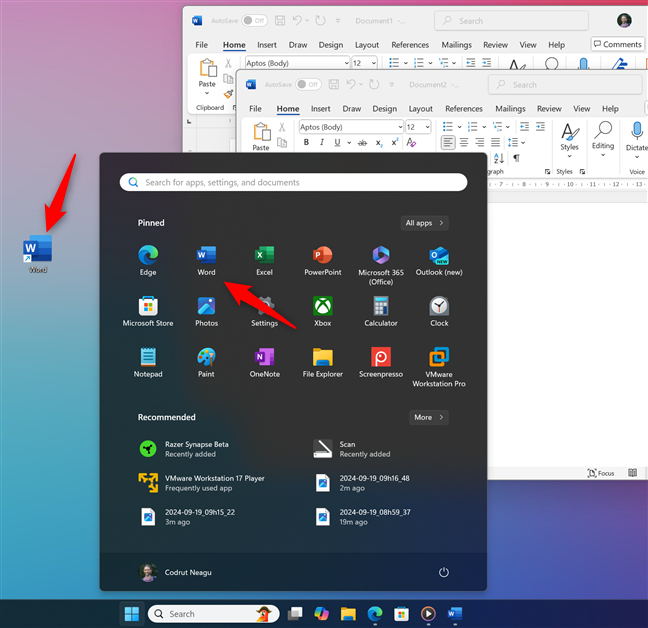
Task: Toggle AutoSave in Document1 window
Action: tap(255, 21)
